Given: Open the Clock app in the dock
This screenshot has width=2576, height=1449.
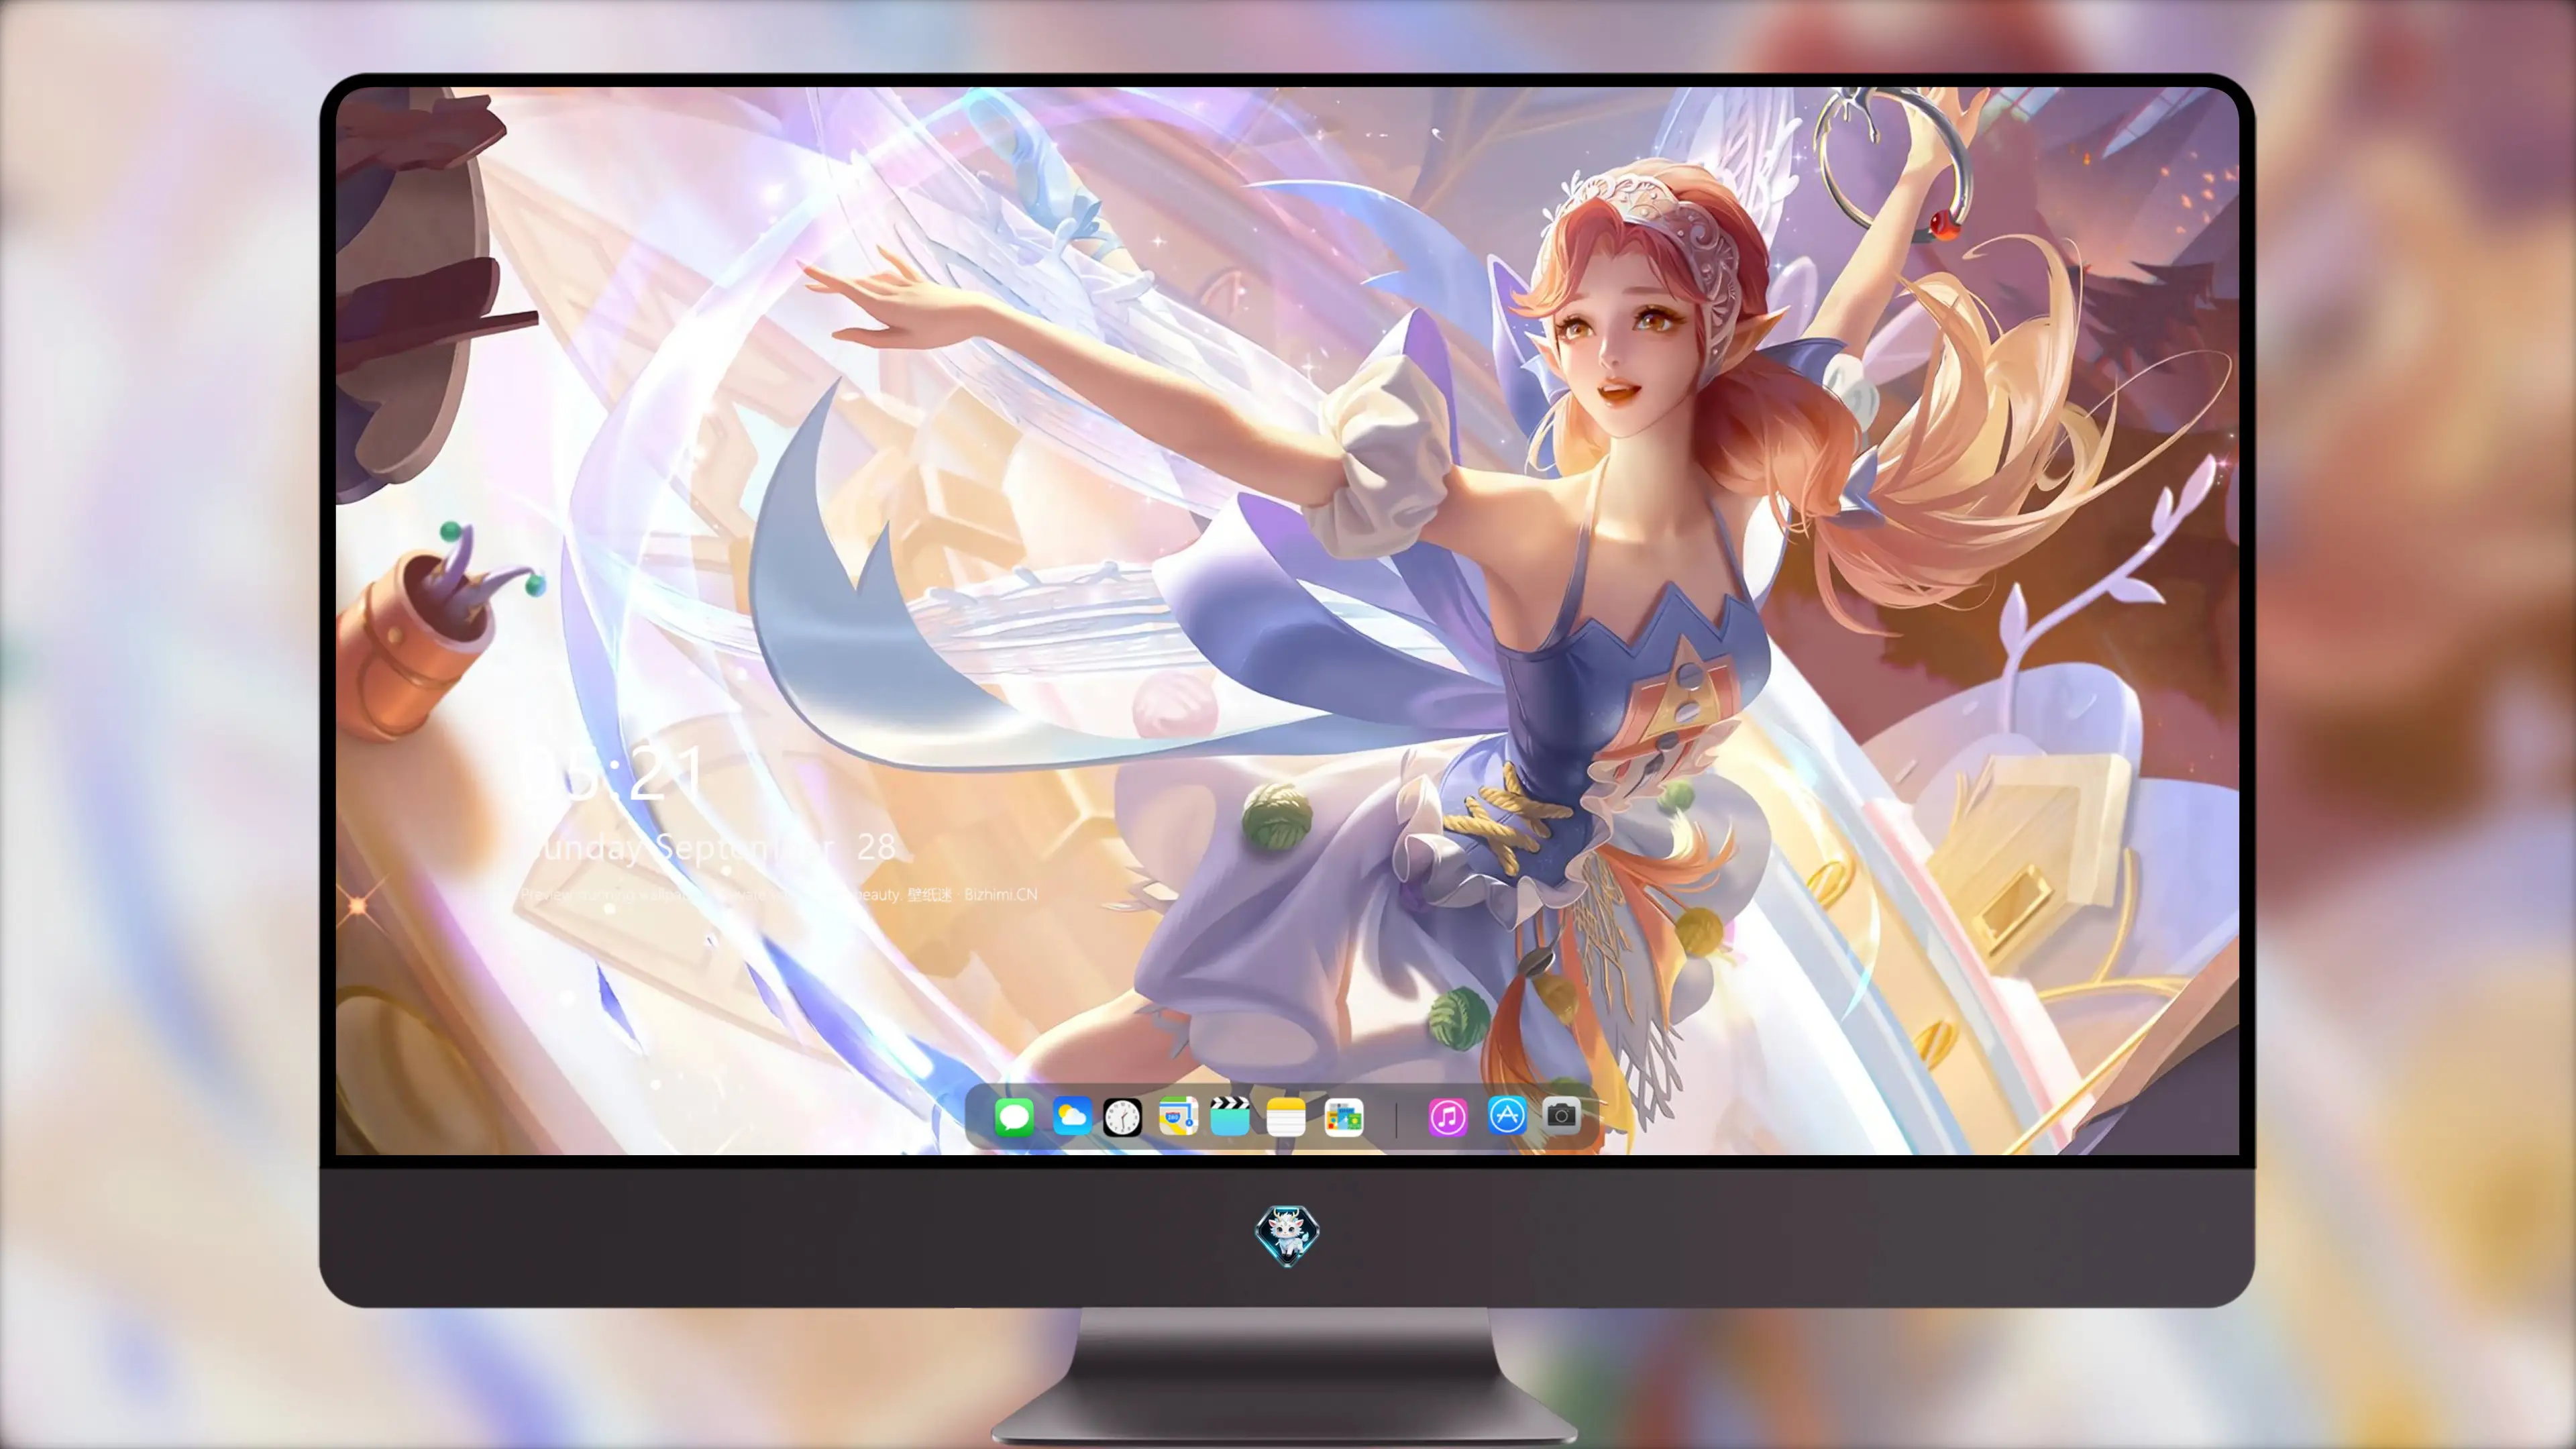Looking at the screenshot, I should 1122,1116.
